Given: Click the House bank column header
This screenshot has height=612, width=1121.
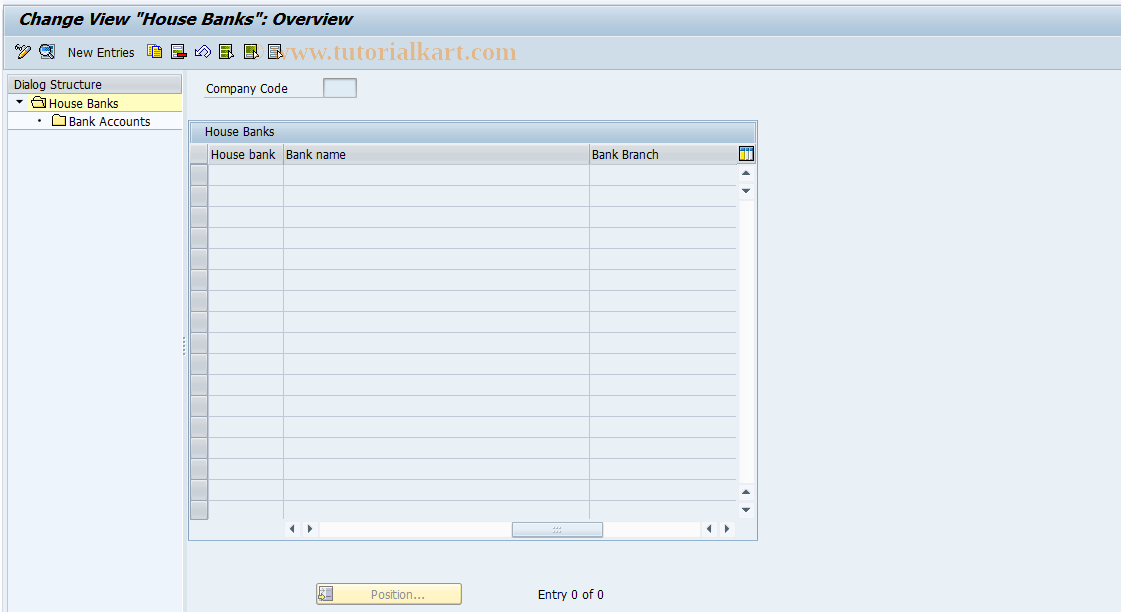Looking at the screenshot, I should (245, 154).
